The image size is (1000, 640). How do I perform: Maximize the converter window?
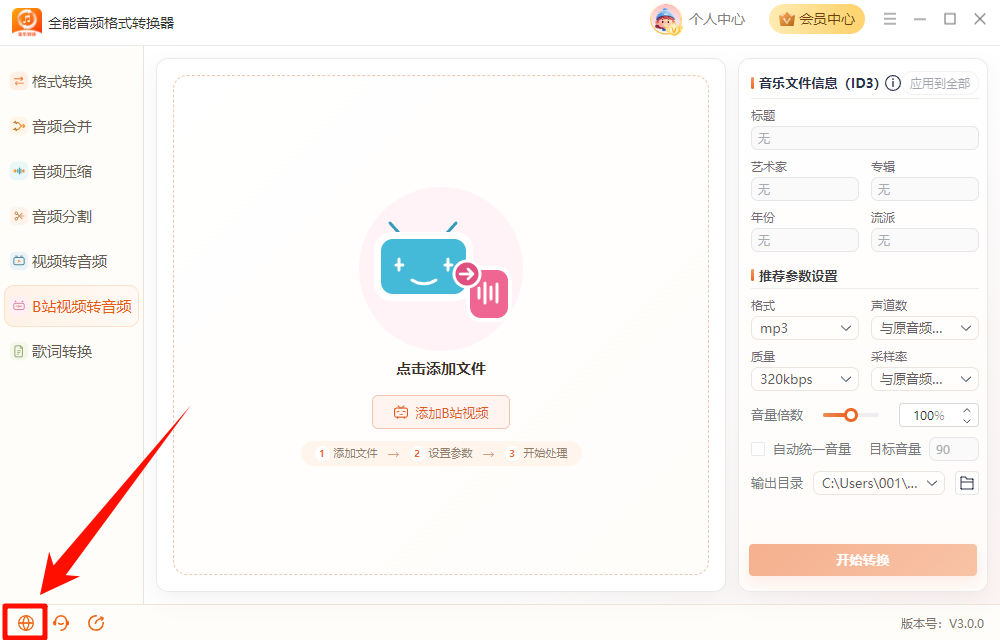click(950, 19)
